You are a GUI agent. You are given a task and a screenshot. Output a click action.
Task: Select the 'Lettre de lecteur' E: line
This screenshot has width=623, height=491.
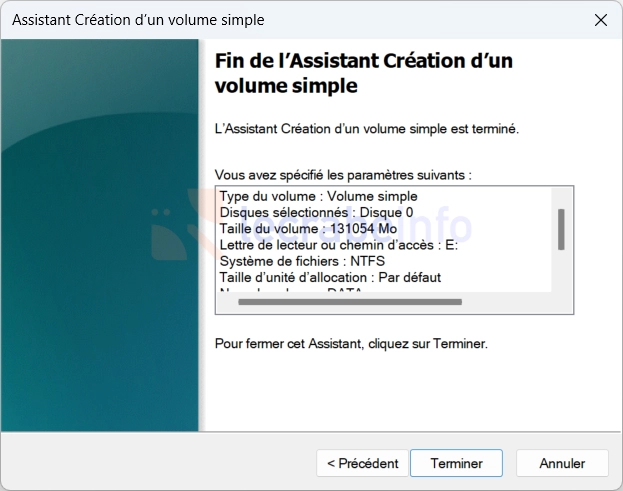(x=338, y=244)
